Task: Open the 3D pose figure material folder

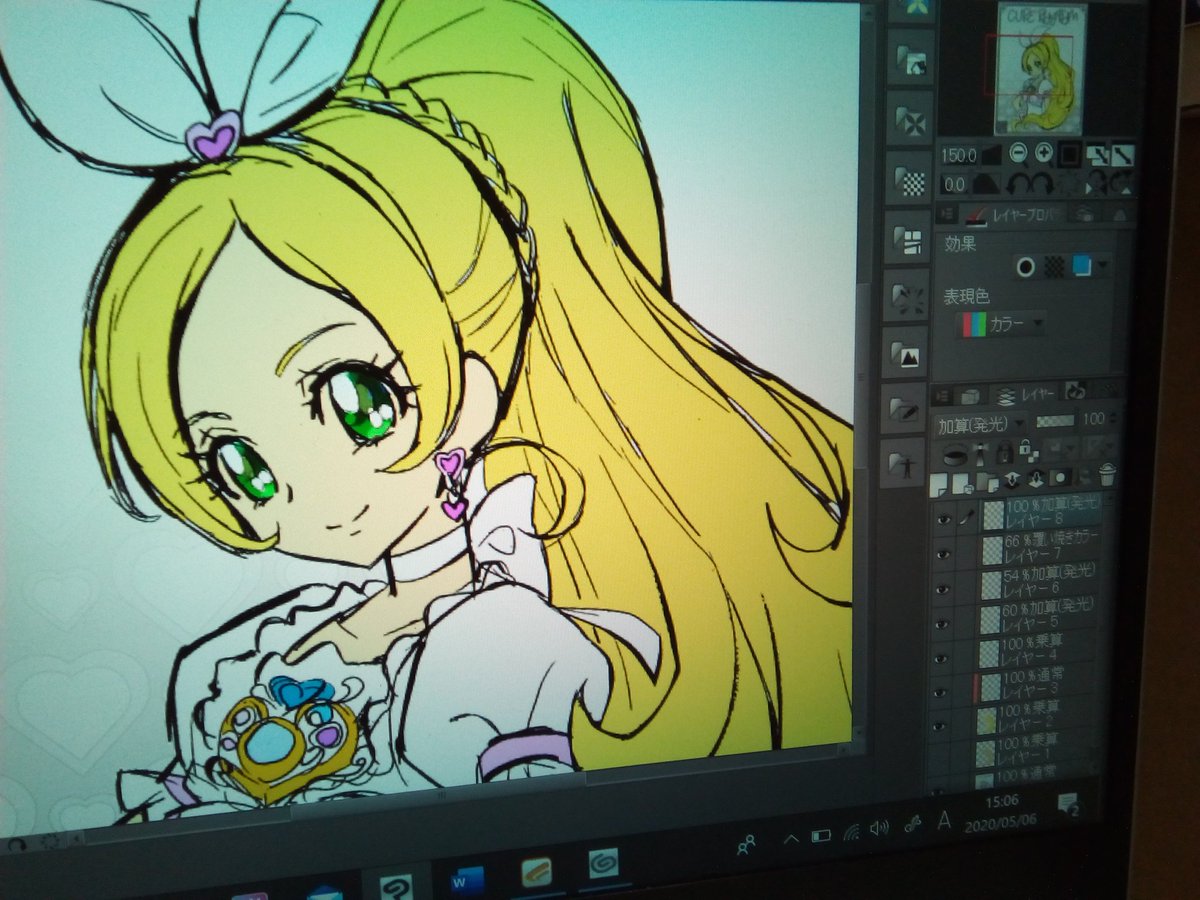Action: tap(904, 462)
